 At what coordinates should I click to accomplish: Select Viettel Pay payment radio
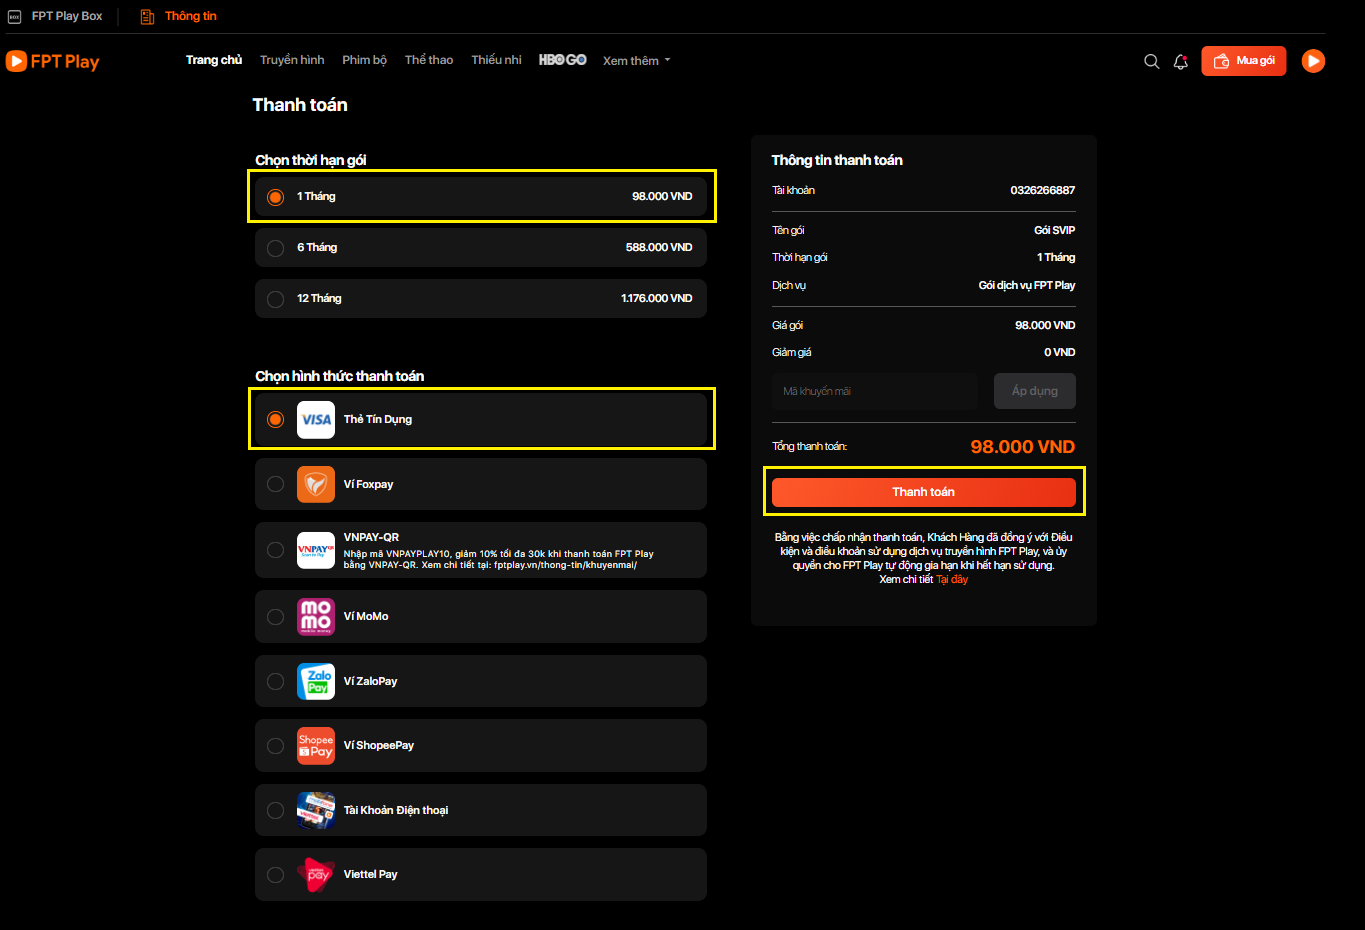tap(275, 875)
